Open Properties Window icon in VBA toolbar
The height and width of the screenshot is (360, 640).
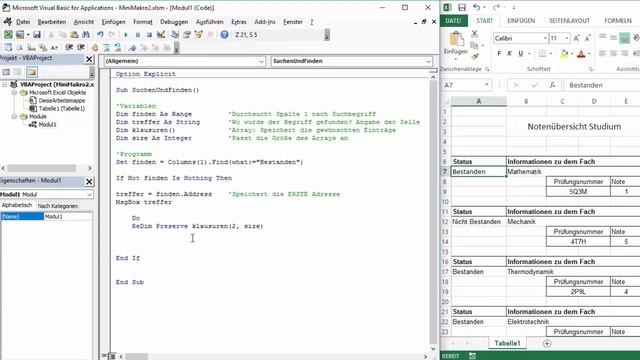point(187,35)
